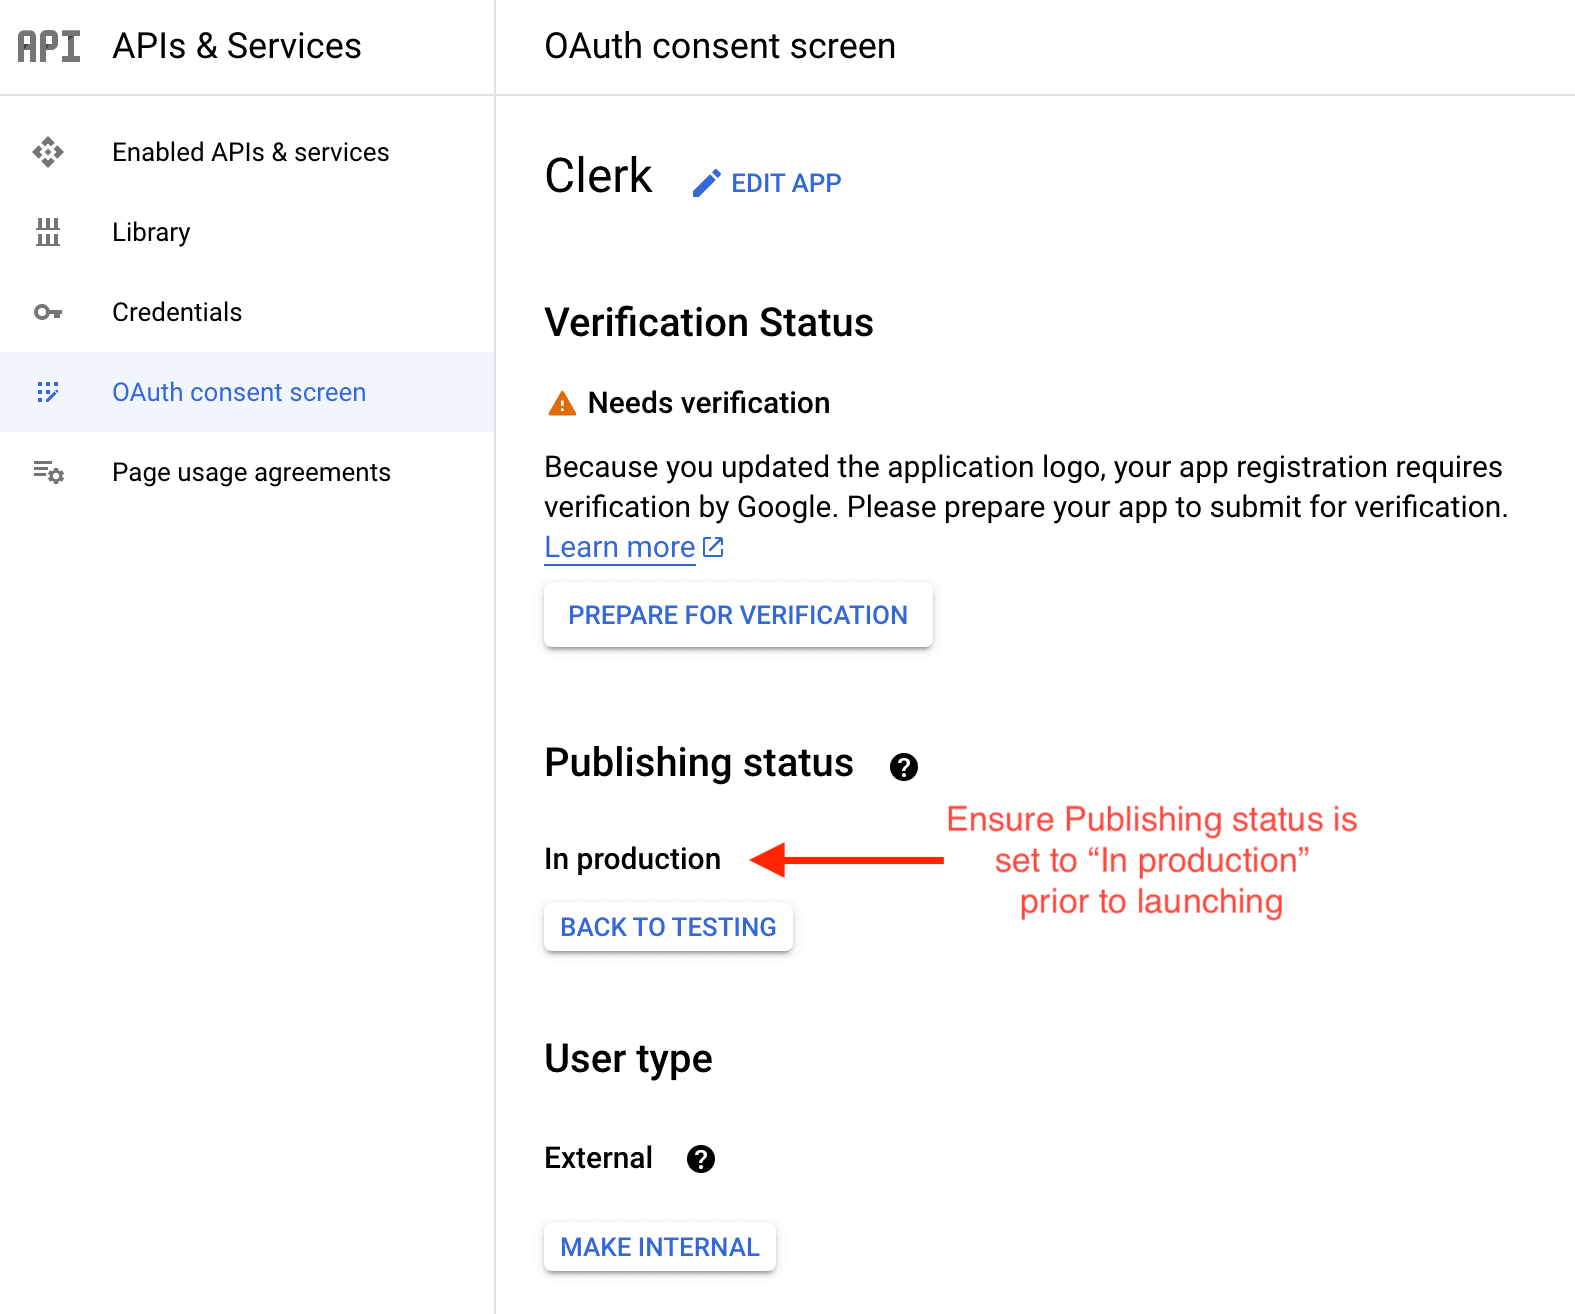Click EDIT APP next to Clerk
Viewport: 1575px width, 1314px height.
(786, 182)
